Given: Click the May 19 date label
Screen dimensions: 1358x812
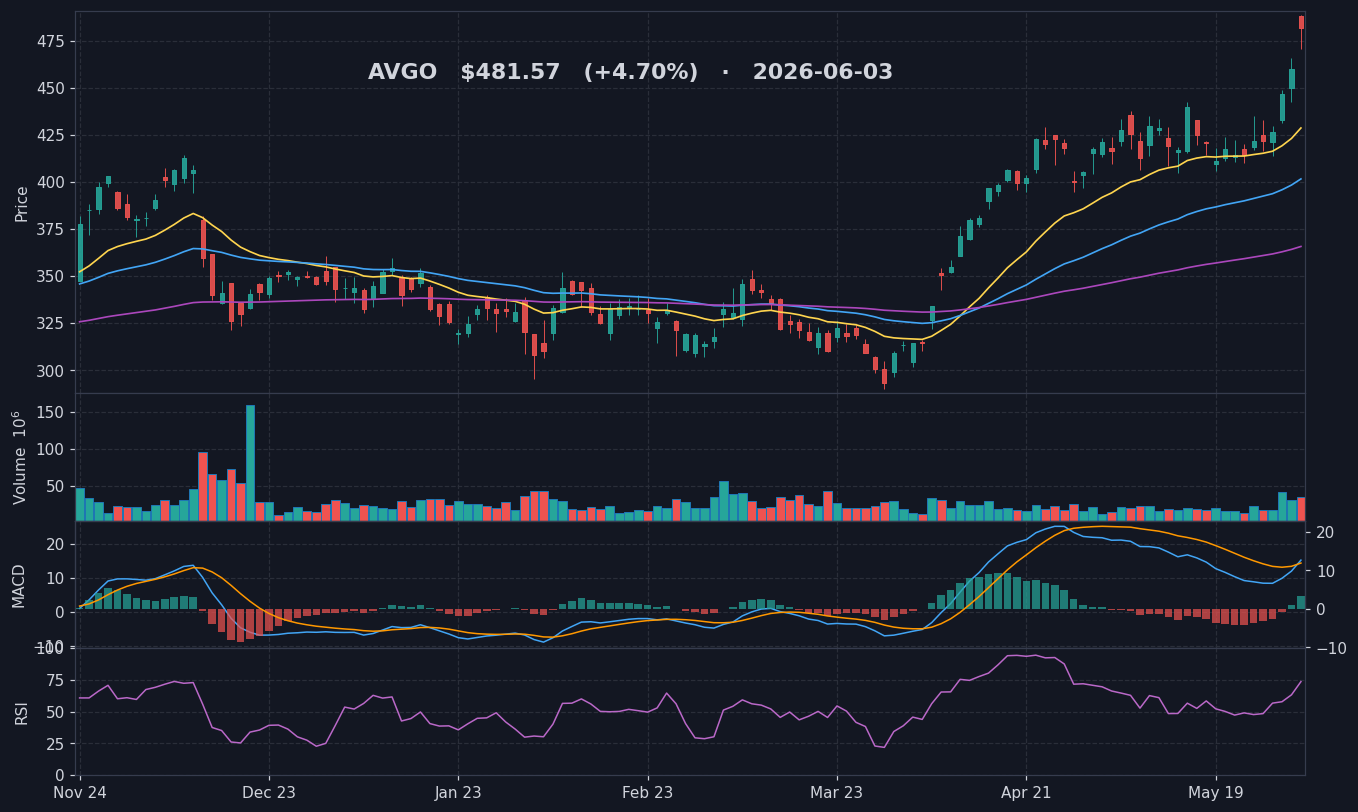Looking at the screenshot, I should coord(1216,793).
